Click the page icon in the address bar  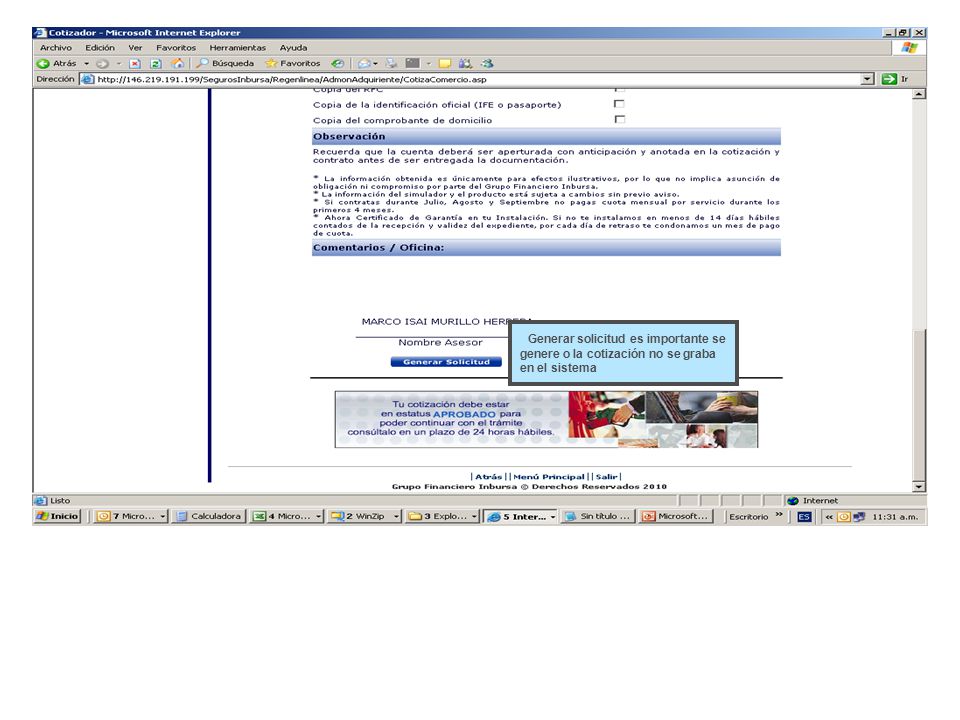88,79
